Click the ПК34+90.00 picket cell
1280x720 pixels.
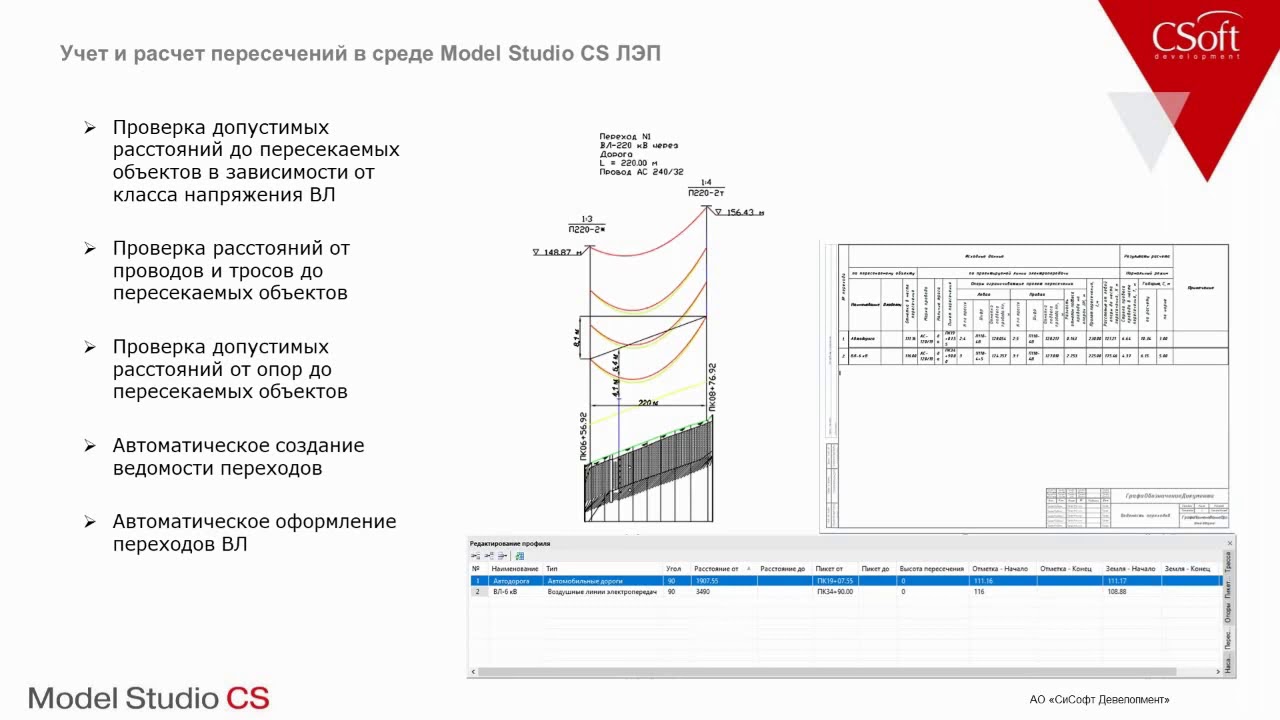coord(835,592)
